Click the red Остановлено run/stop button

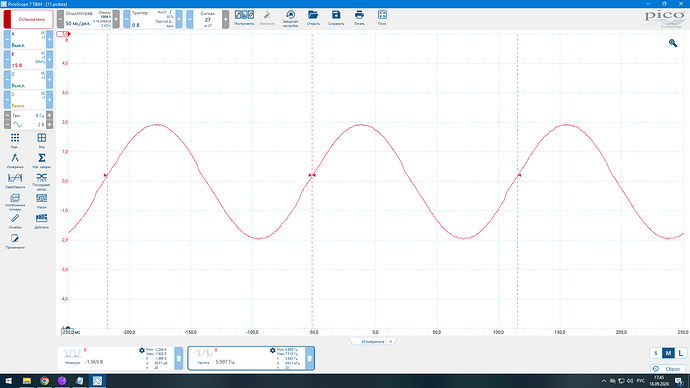[29, 19]
